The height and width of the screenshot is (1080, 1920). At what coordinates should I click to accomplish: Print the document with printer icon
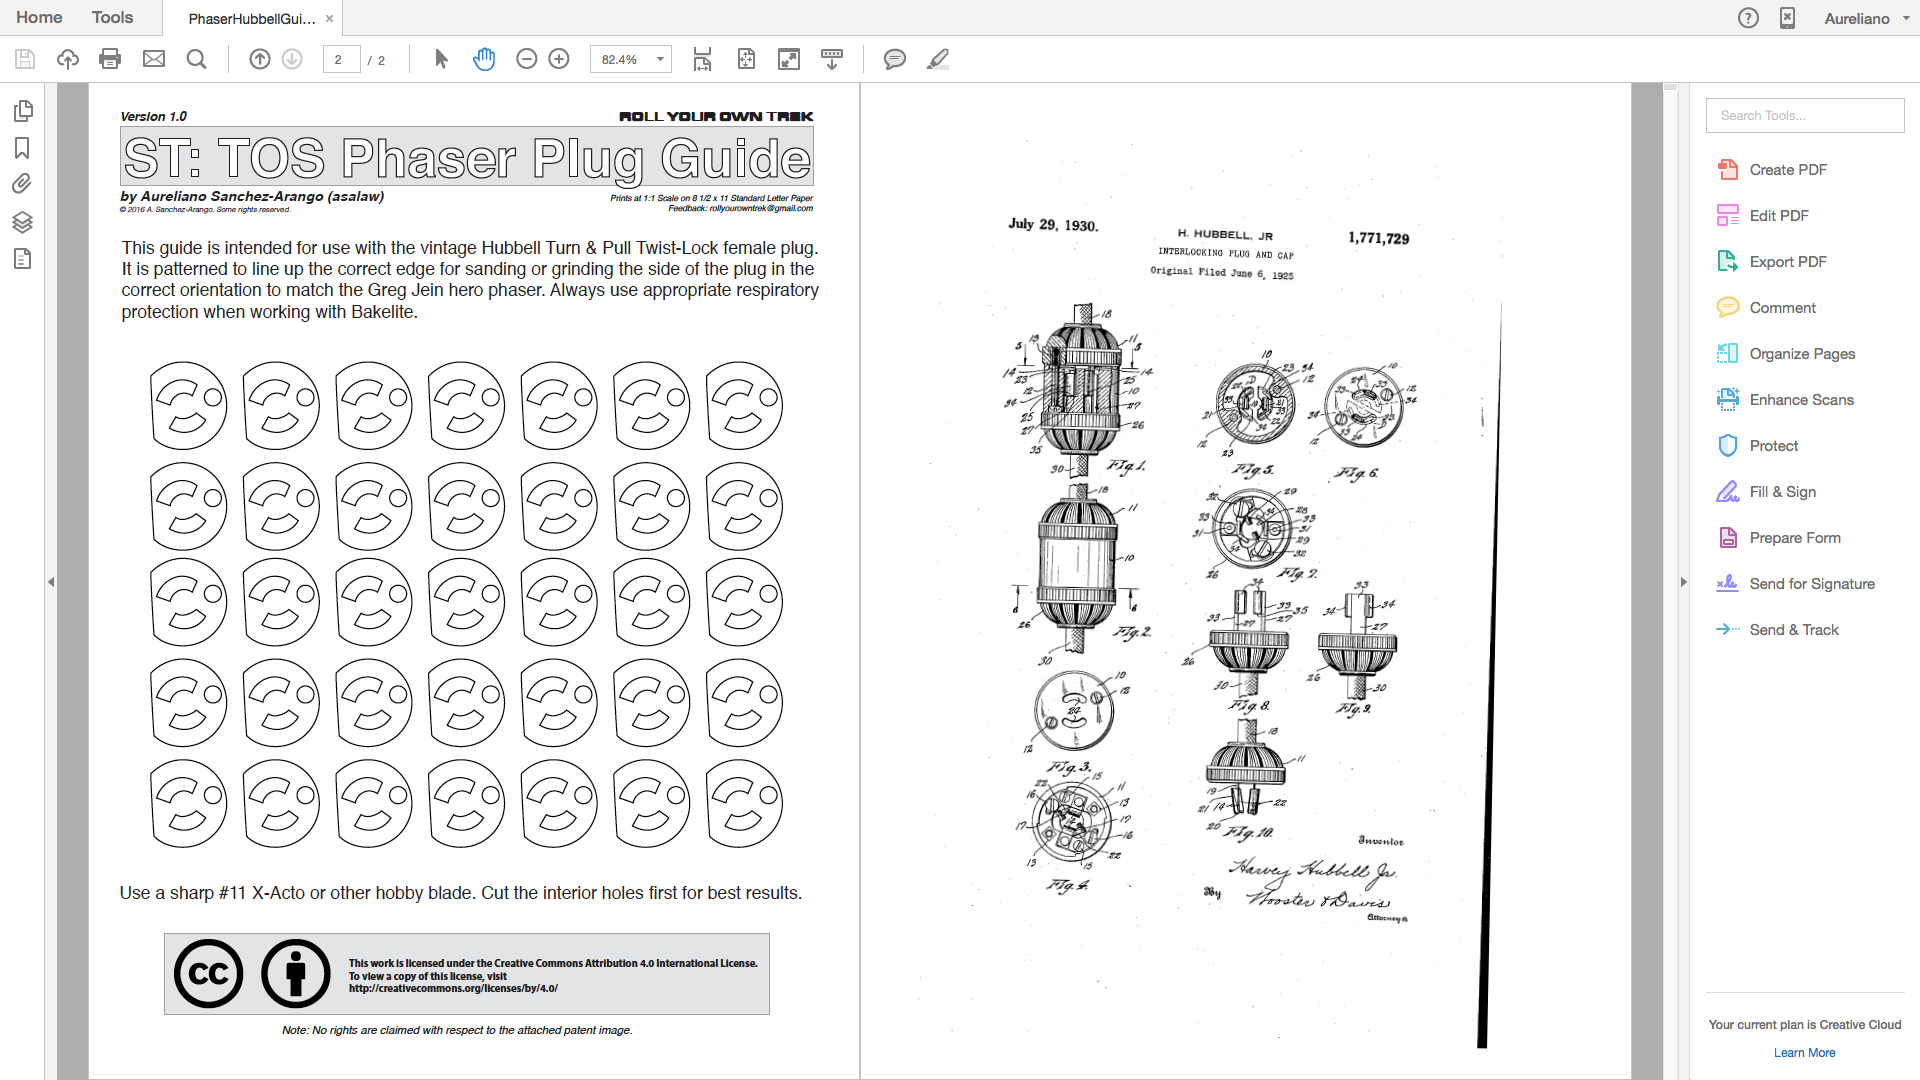point(110,60)
